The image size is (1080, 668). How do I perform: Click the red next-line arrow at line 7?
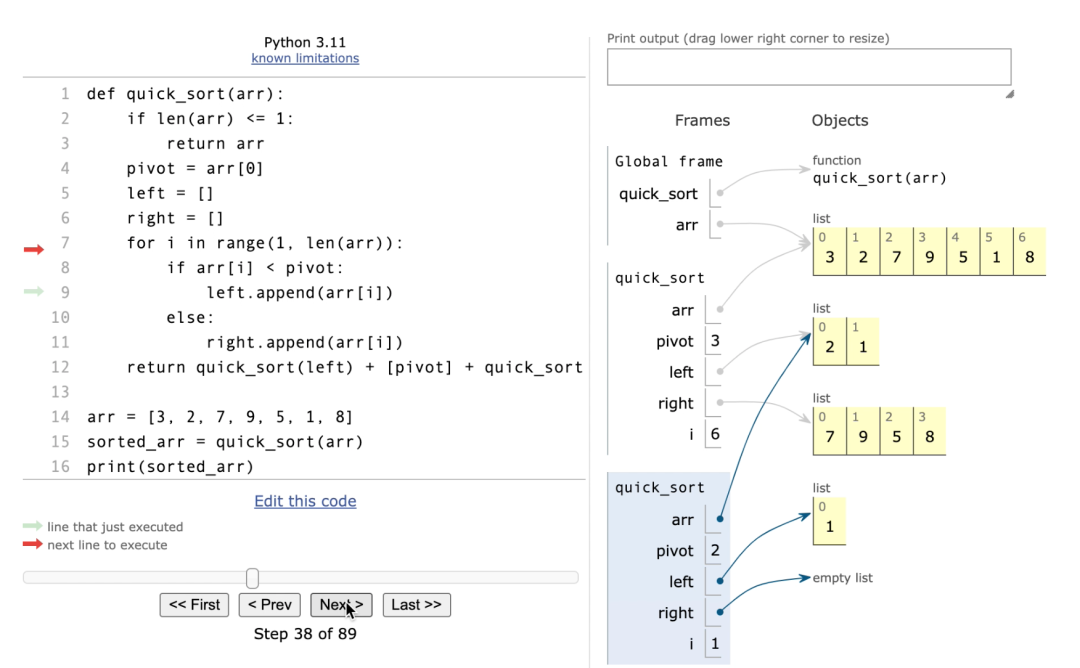pyautogui.click(x=33, y=249)
